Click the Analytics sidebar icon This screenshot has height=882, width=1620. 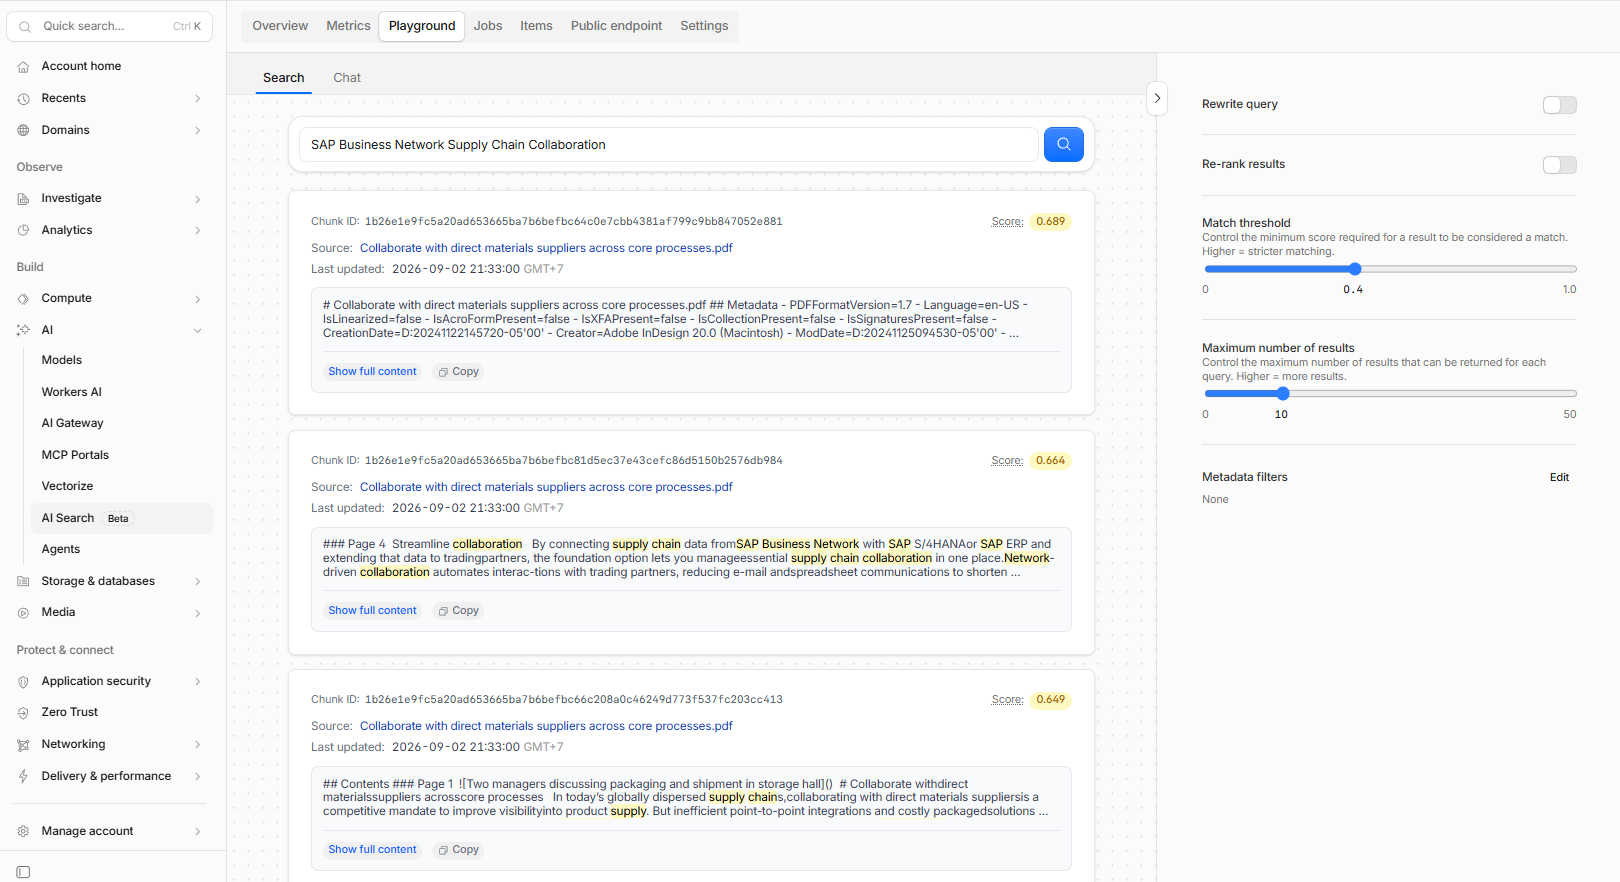click(23, 230)
